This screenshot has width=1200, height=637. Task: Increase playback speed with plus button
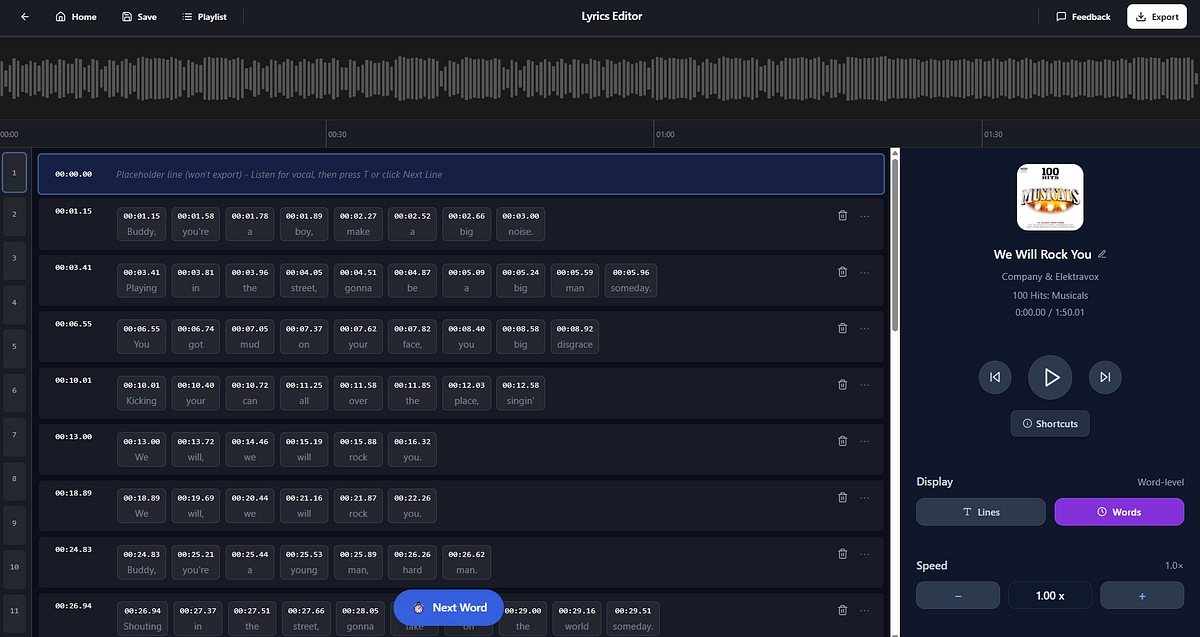pos(1142,595)
